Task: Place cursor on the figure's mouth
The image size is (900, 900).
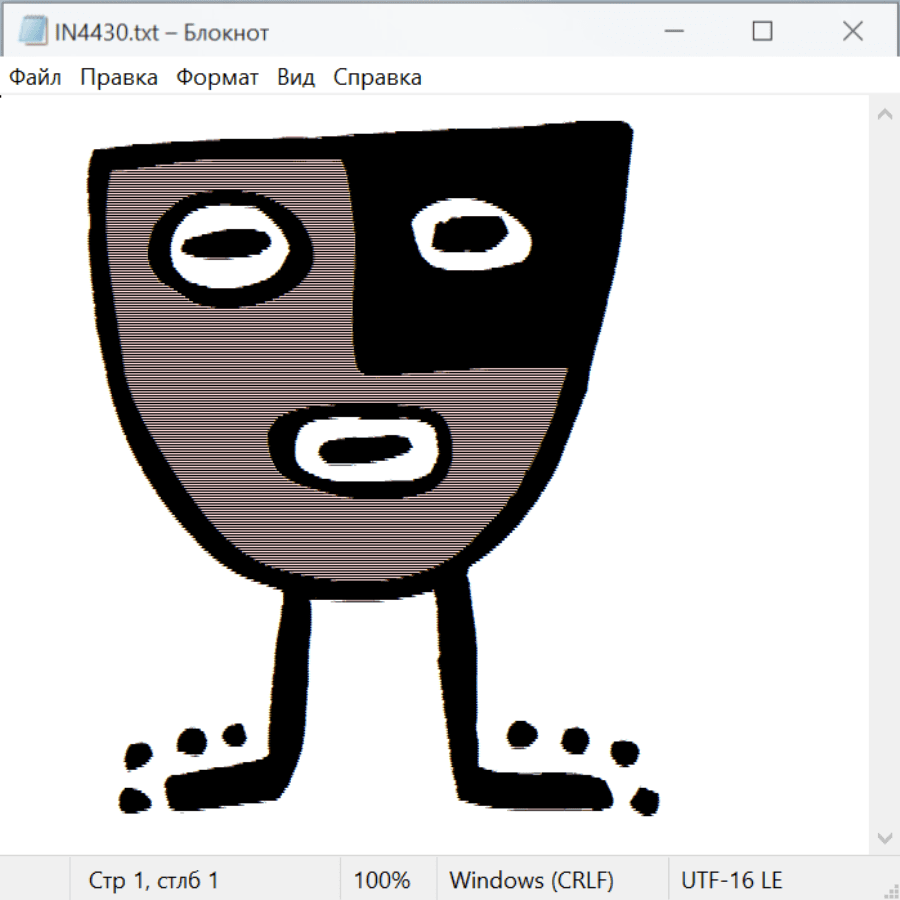Action: tap(364, 451)
